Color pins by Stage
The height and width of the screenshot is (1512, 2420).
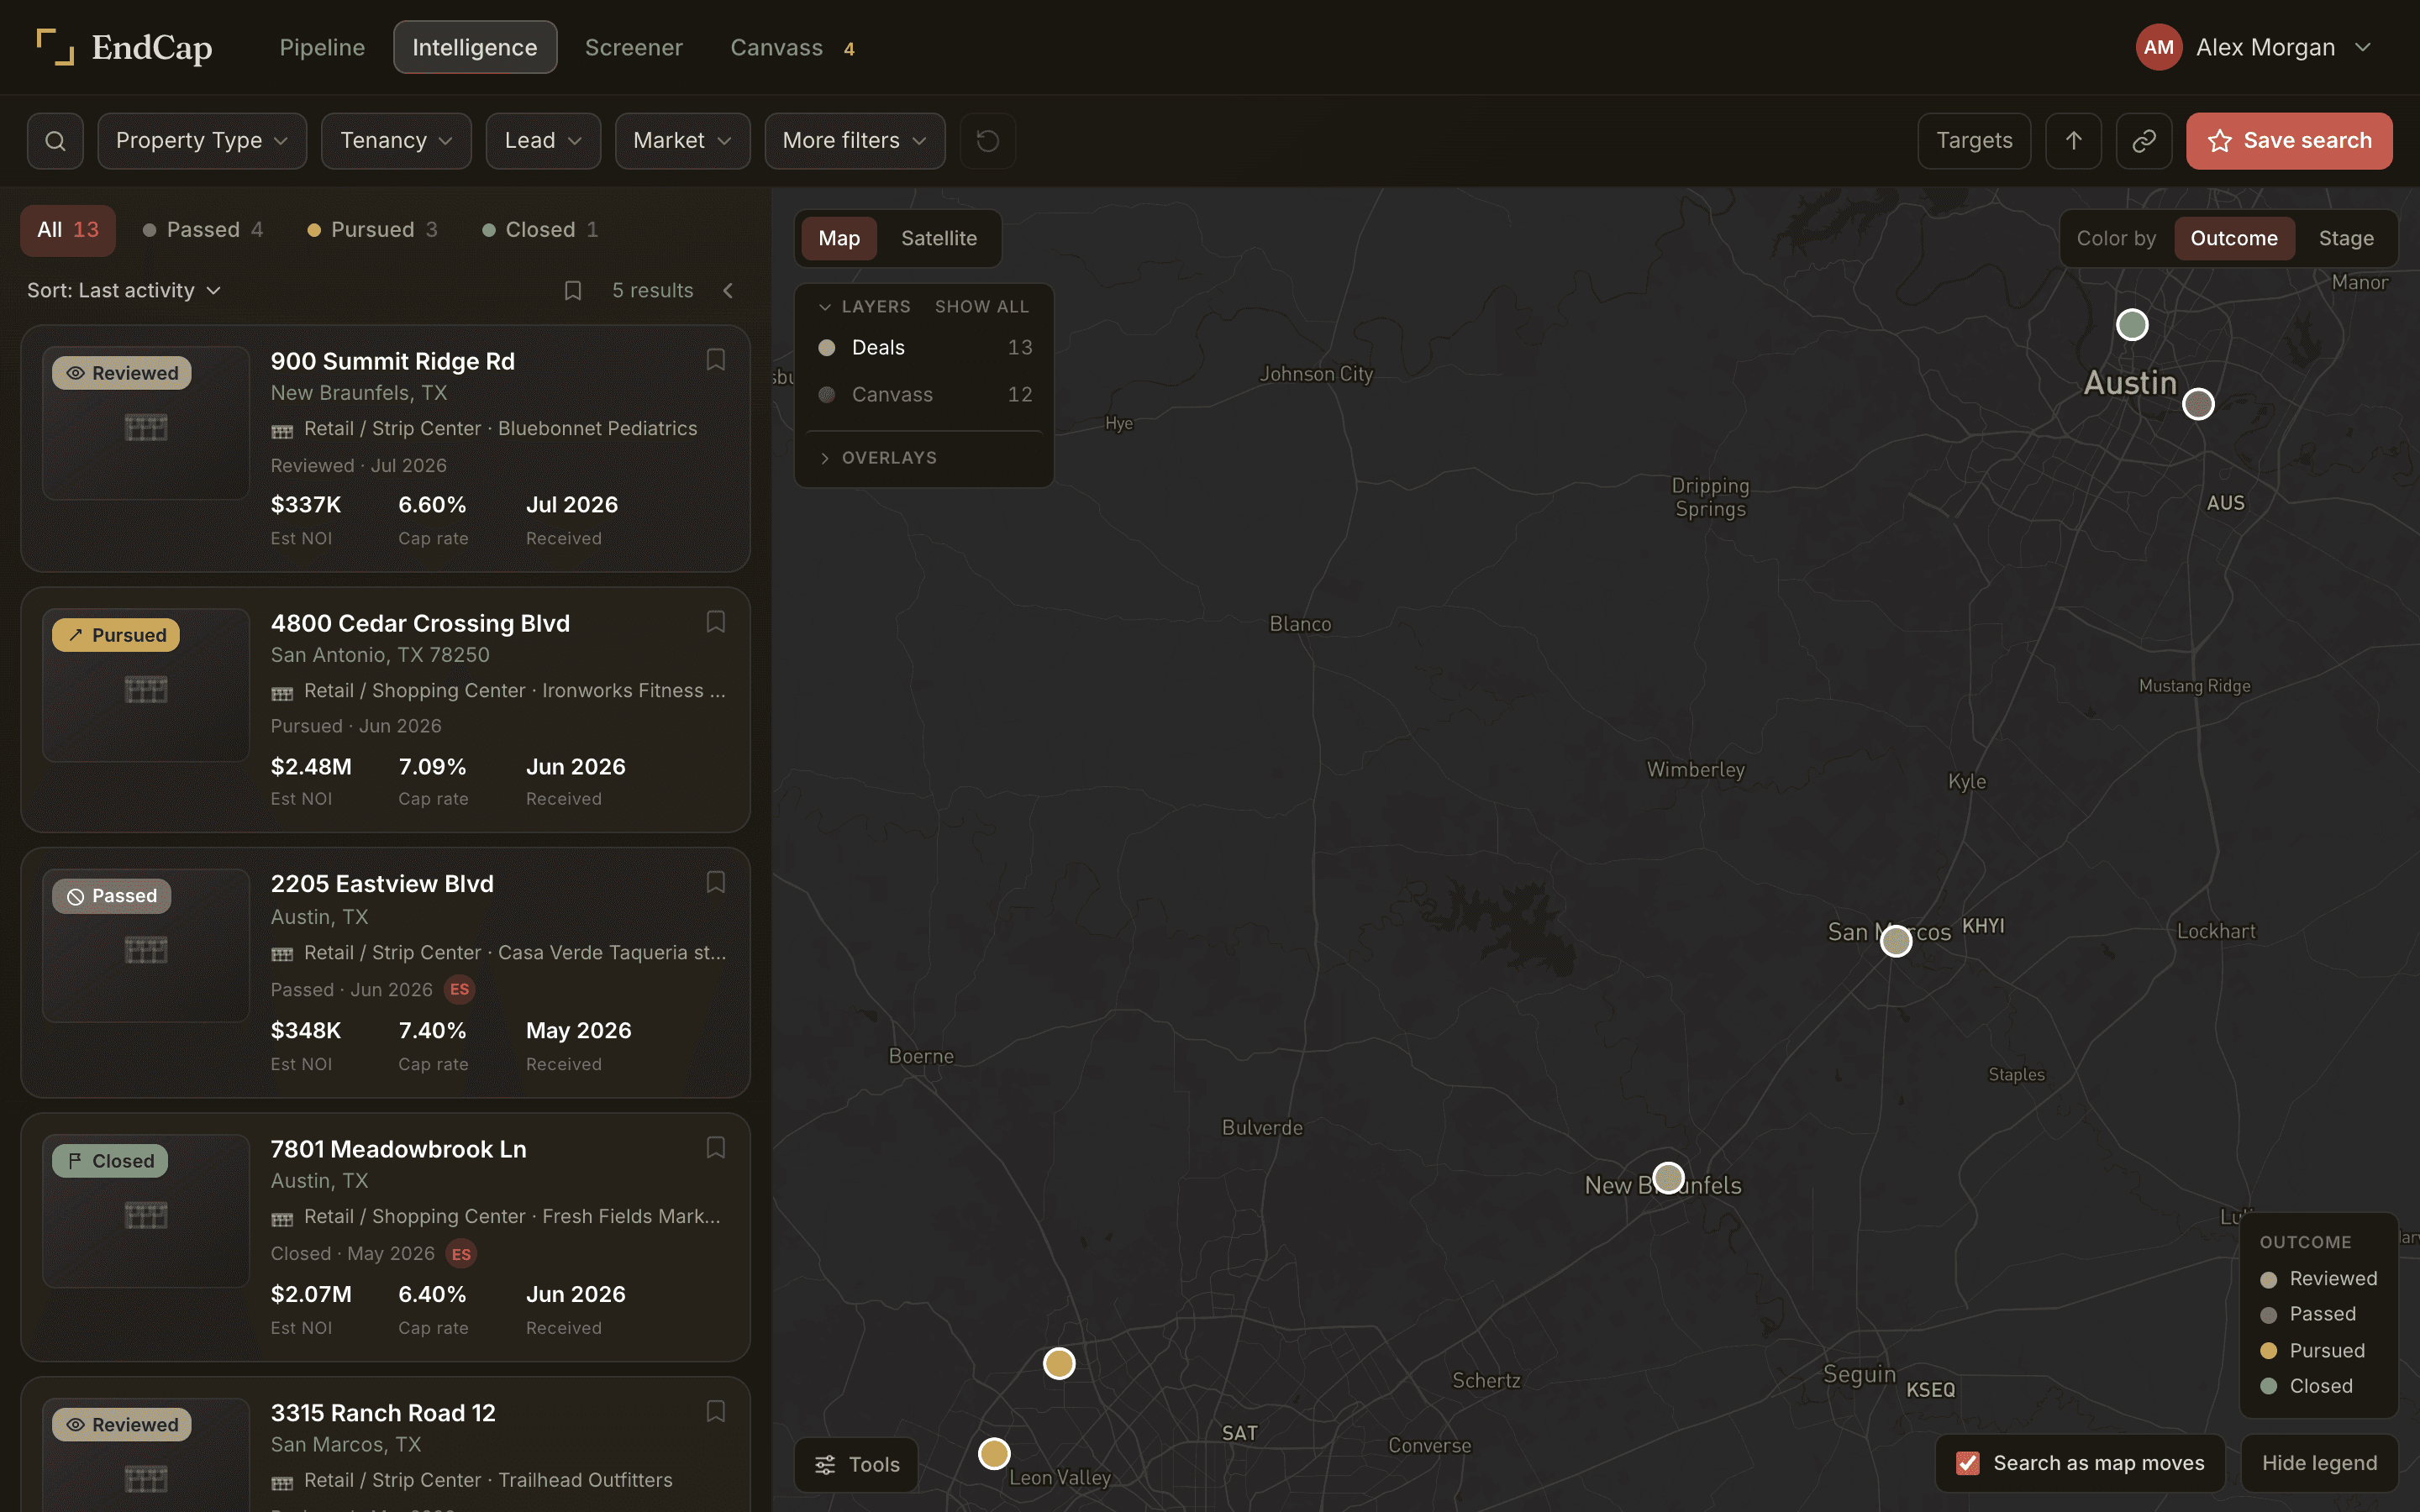click(2346, 238)
